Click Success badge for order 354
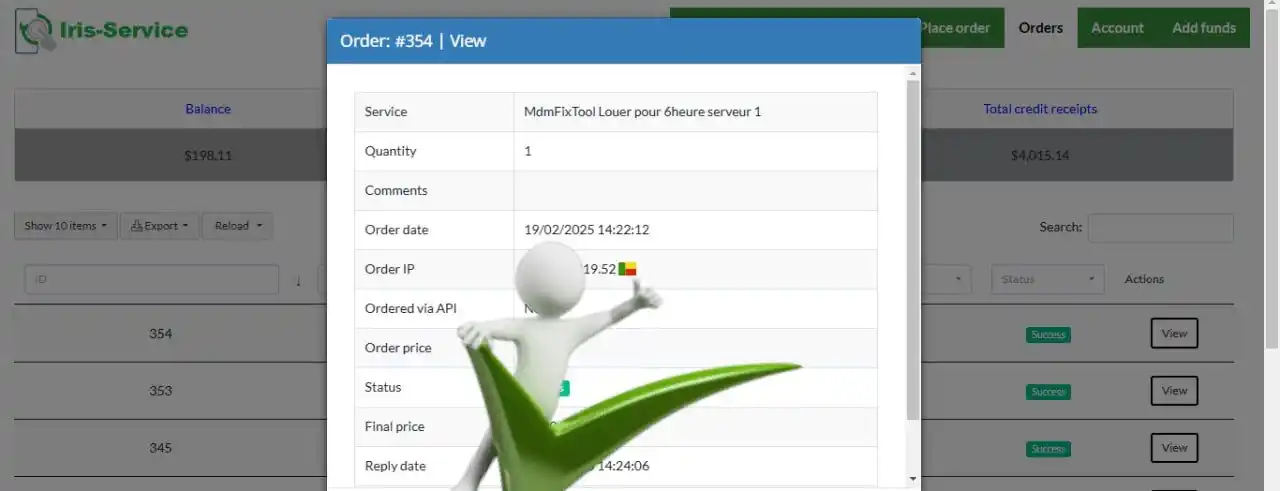This screenshot has width=1280, height=491. click(x=1048, y=335)
